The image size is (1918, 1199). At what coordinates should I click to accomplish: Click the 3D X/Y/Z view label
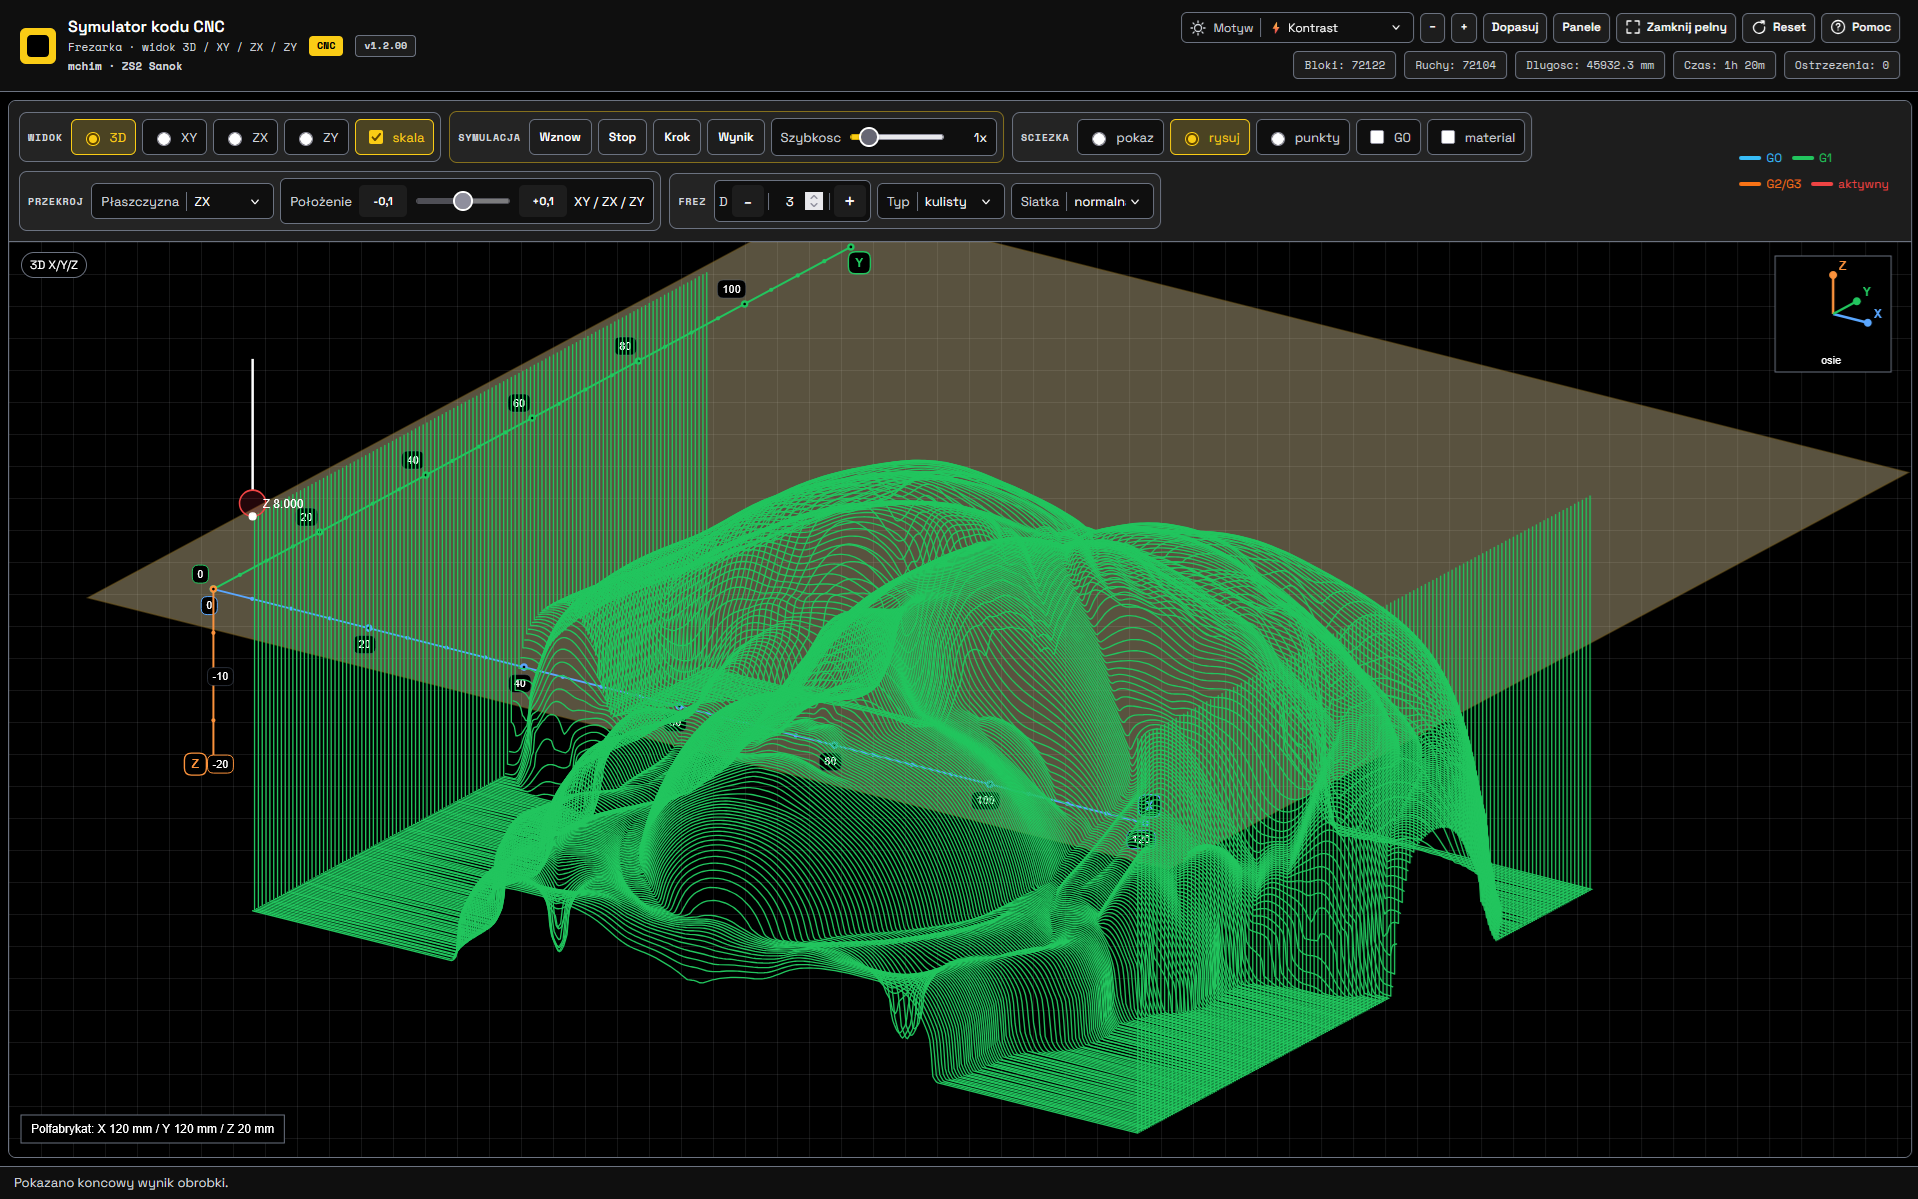click(x=54, y=265)
